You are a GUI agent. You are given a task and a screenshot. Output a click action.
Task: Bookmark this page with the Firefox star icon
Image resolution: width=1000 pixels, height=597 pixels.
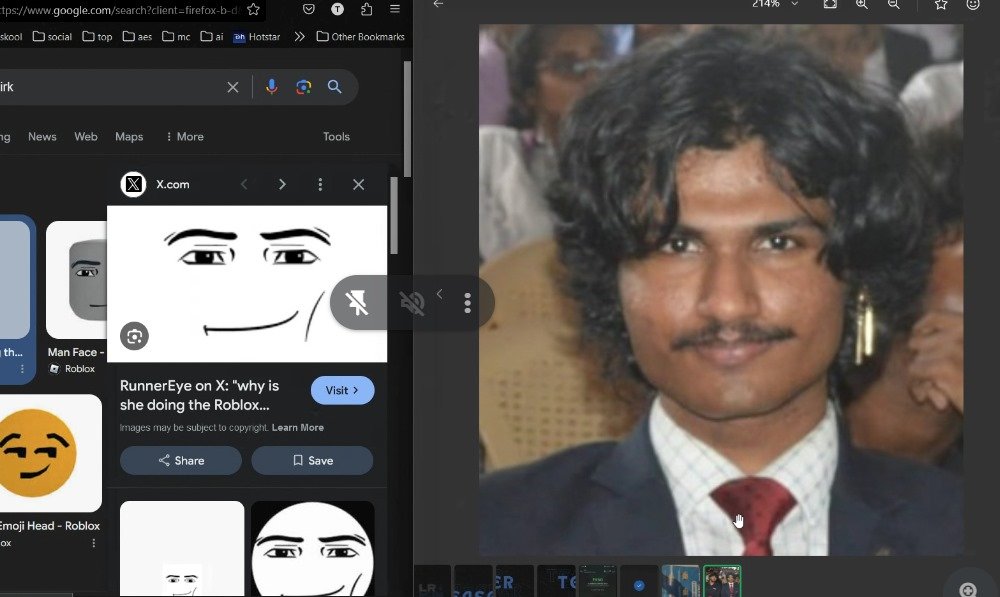click(x=253, y=9)
